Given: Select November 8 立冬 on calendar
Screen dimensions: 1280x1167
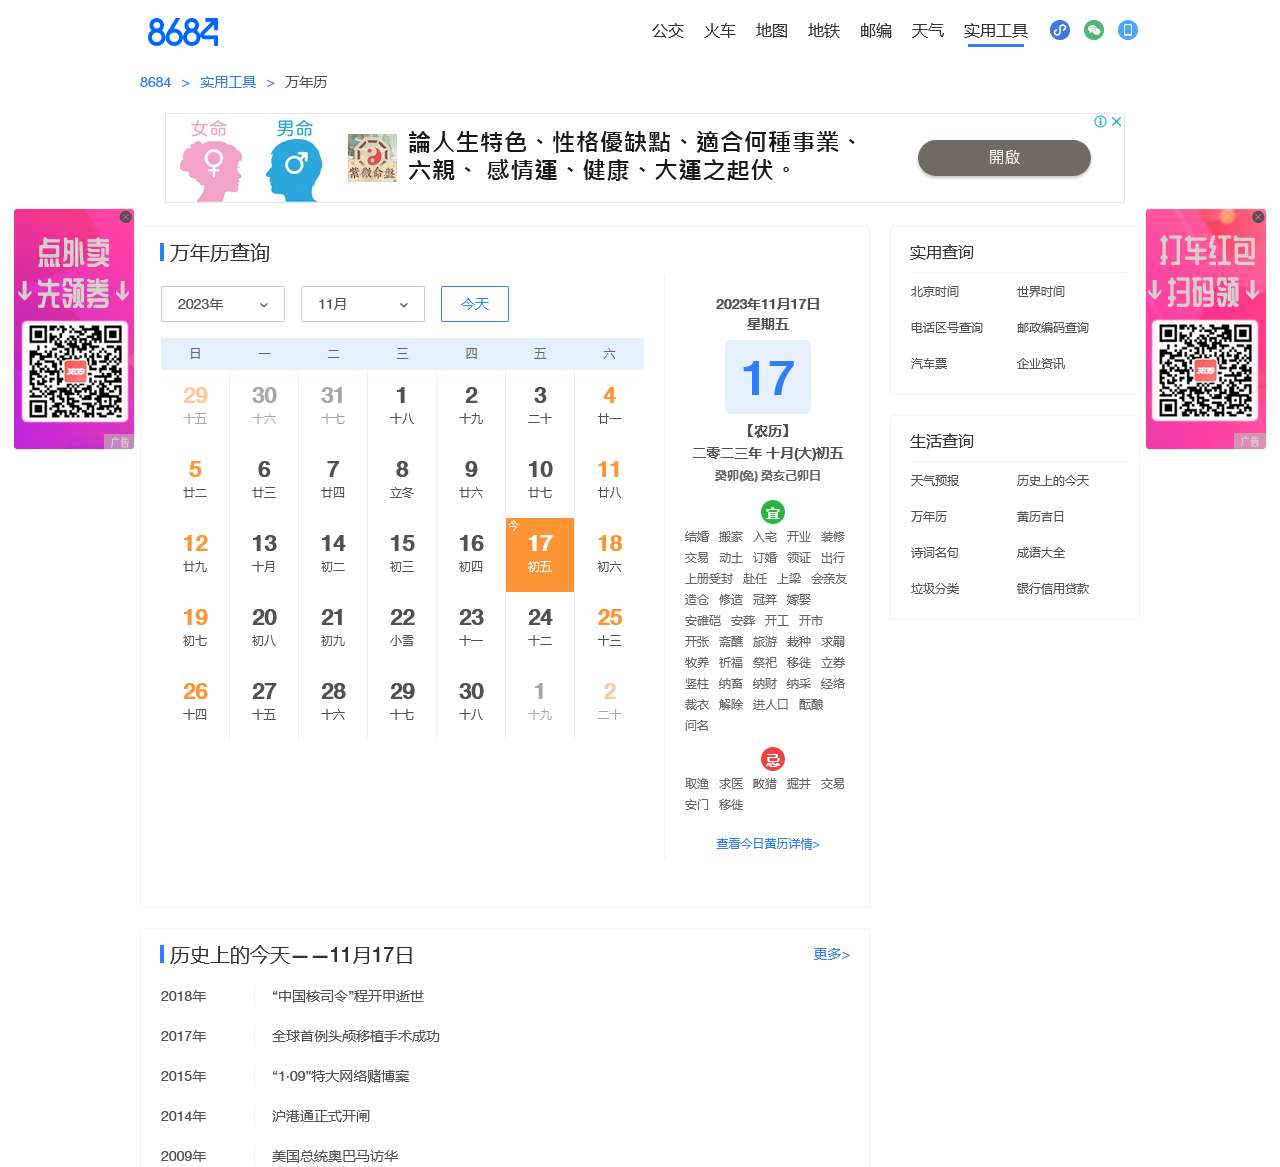Looking at the screenshot, I should pos(402,481).
